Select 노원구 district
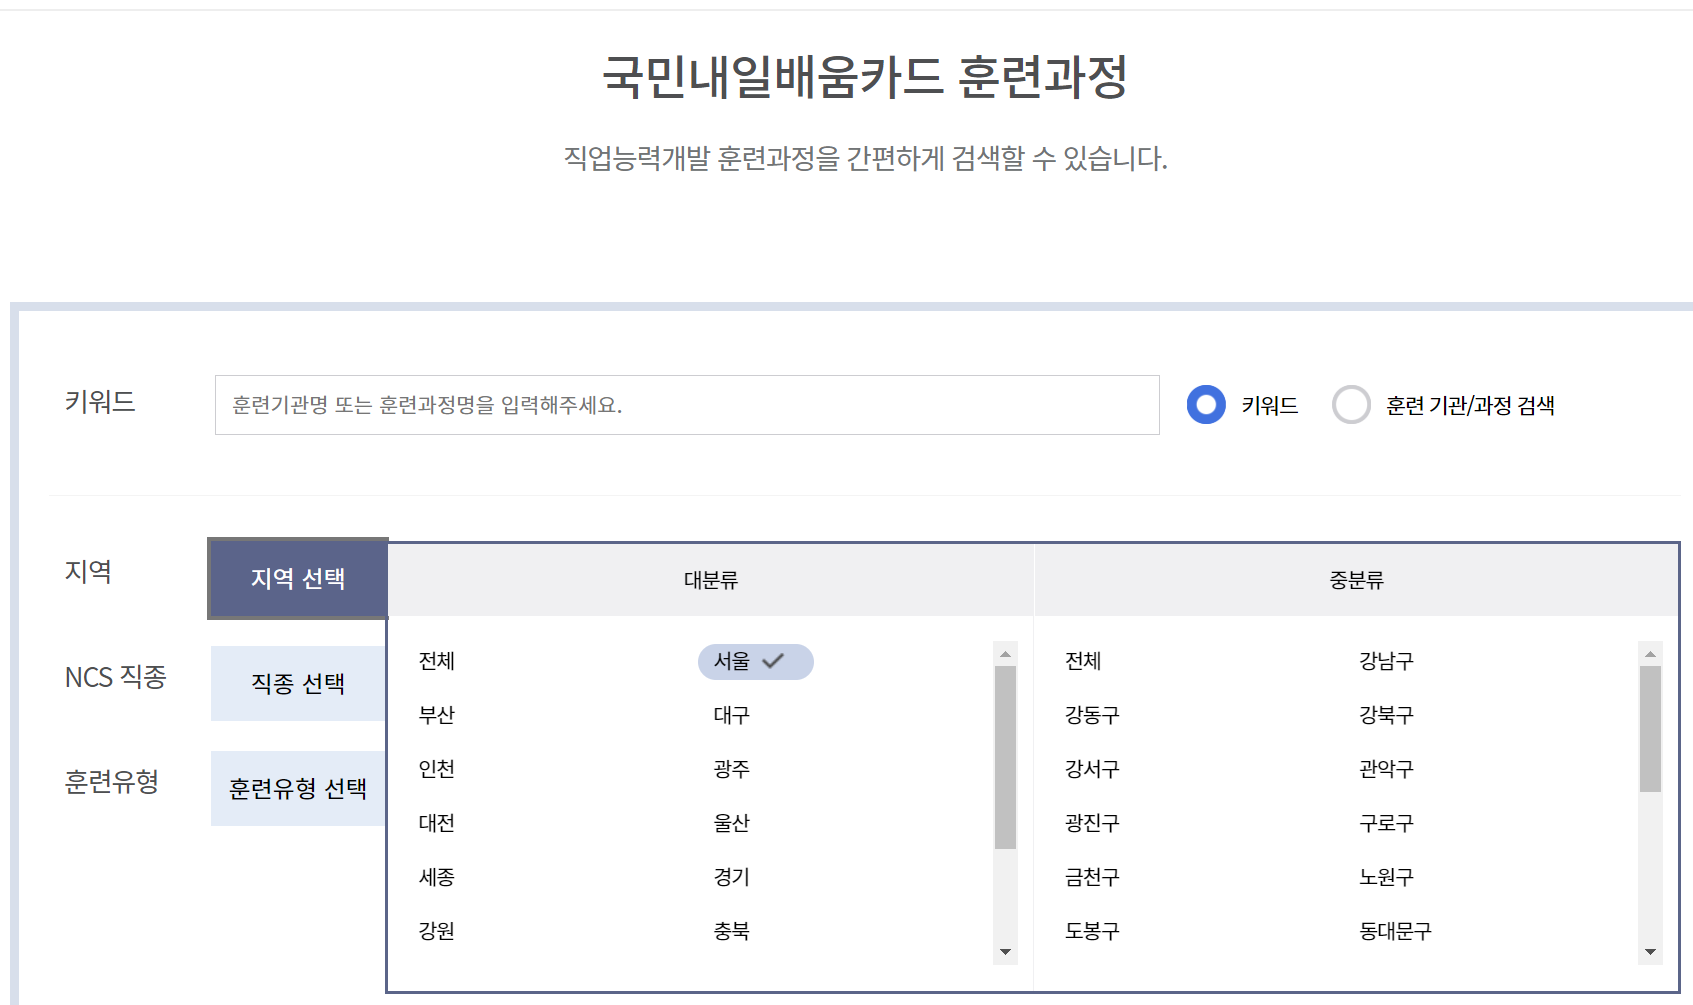The image size is (1693, 1005). 1386,877
